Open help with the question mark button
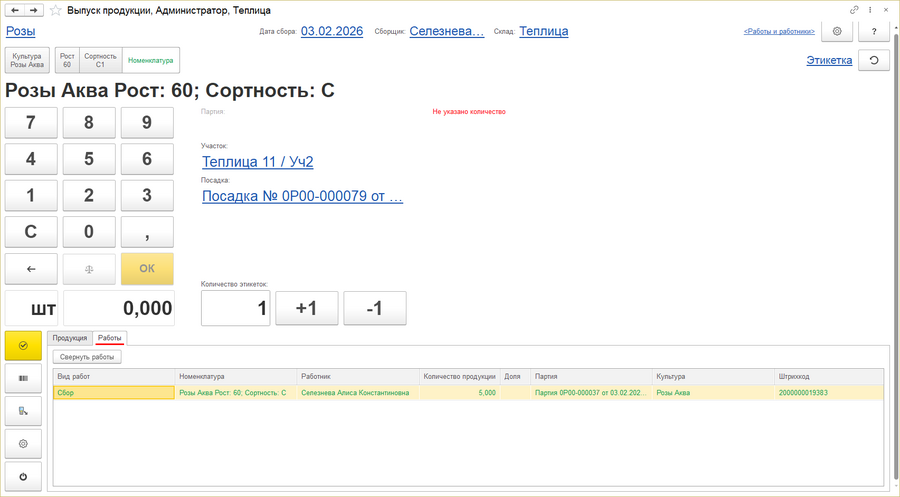 tap(874, 32)
